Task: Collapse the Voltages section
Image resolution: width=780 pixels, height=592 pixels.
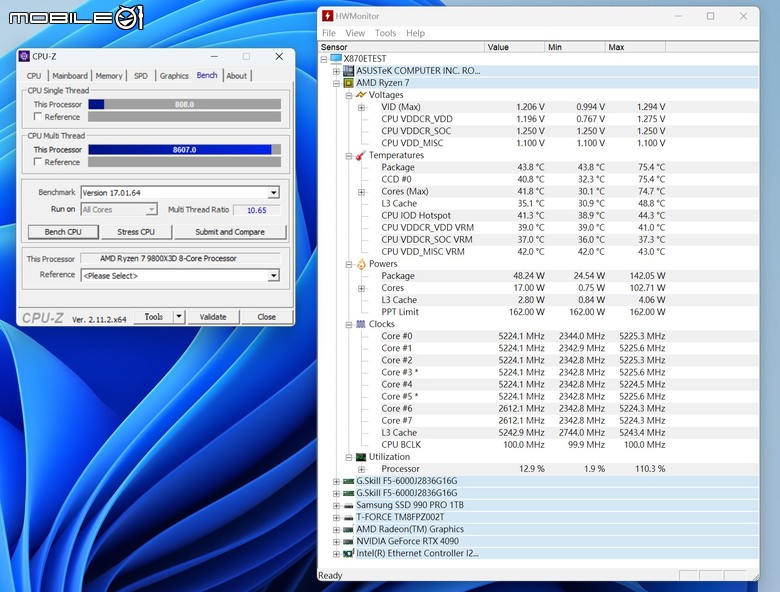Action: coord(349,96)
